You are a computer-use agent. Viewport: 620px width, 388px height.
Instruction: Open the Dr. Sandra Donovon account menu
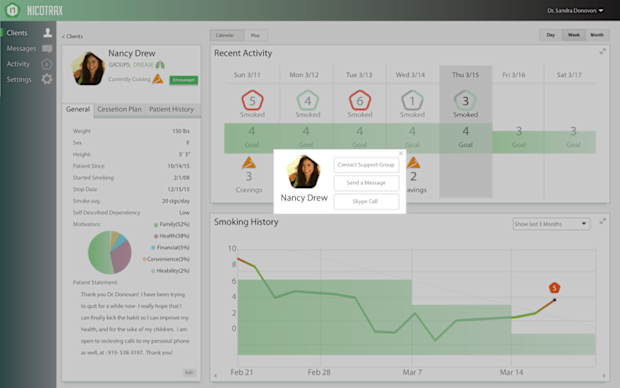click(x=575, y=11)
